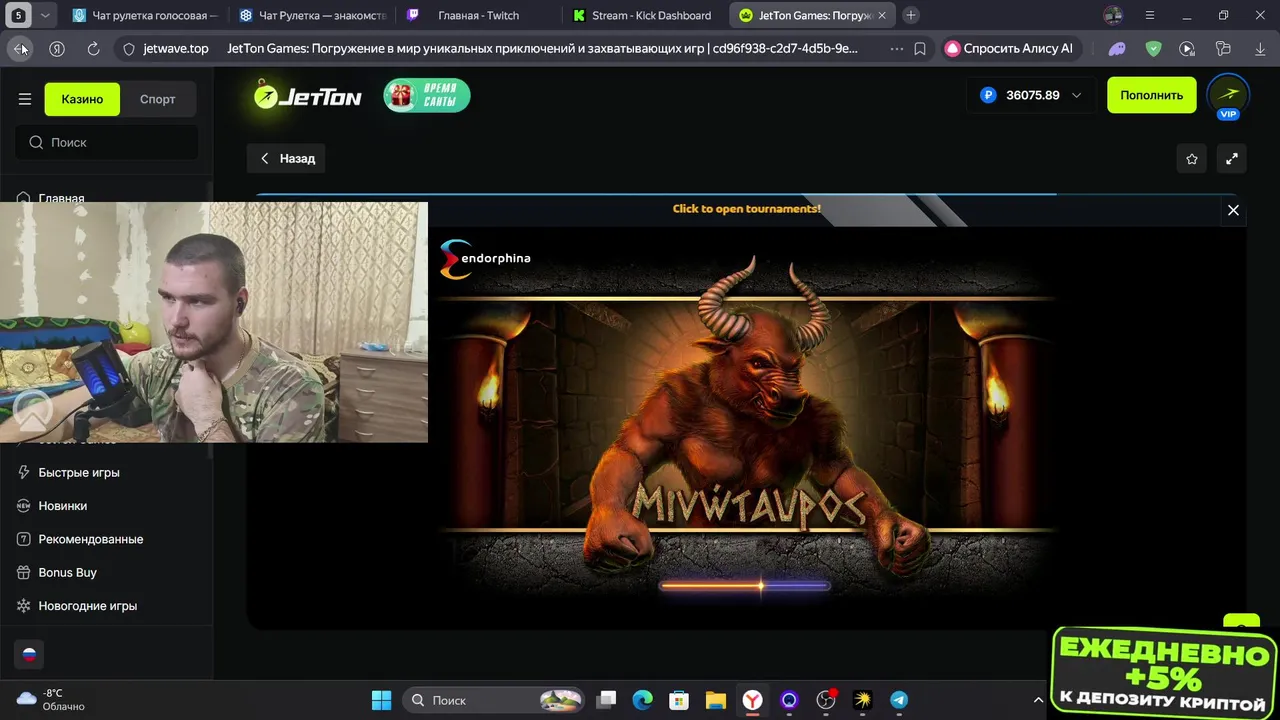
Task: Expand game to fullscreen
Action: [1232, 158]
